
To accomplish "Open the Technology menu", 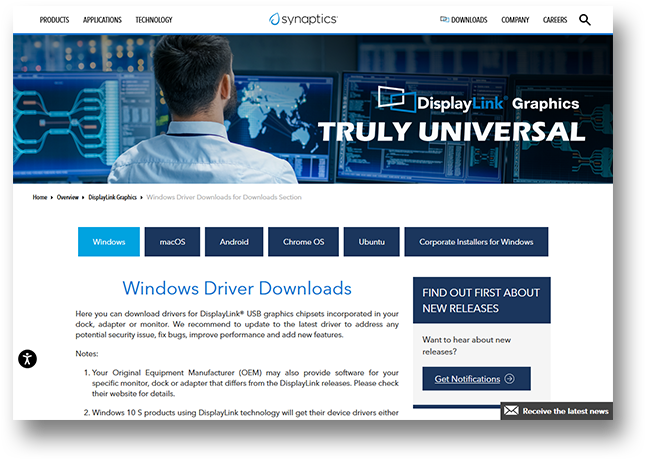I will [154, 20].
